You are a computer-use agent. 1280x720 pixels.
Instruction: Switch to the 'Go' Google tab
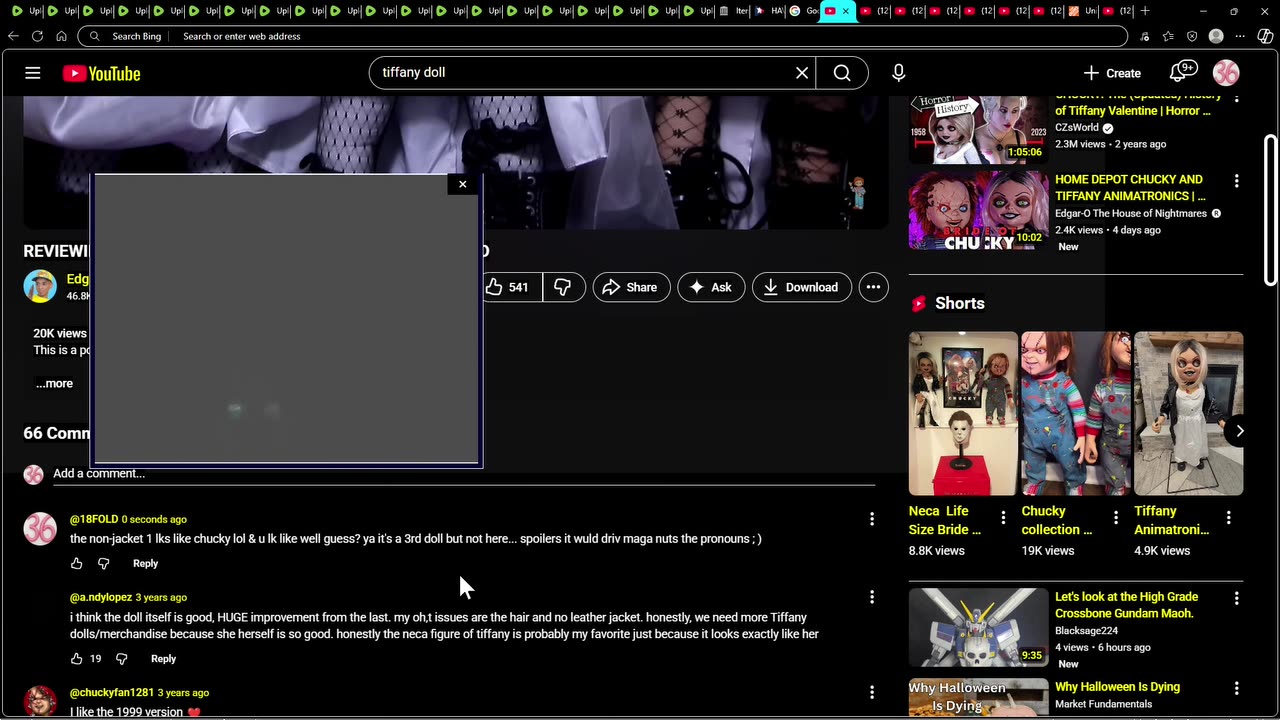click(x=802, y=11)
